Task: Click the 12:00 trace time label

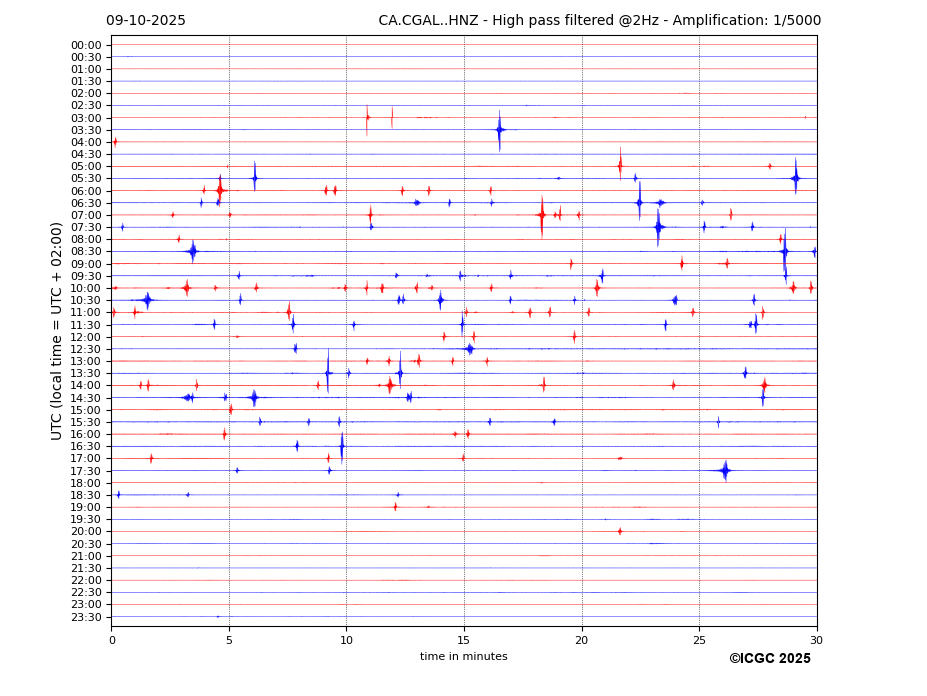Action: [86, 337]
